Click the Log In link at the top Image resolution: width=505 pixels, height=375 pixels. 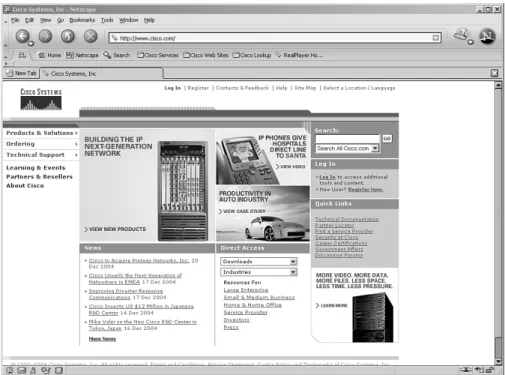point(173,88)
